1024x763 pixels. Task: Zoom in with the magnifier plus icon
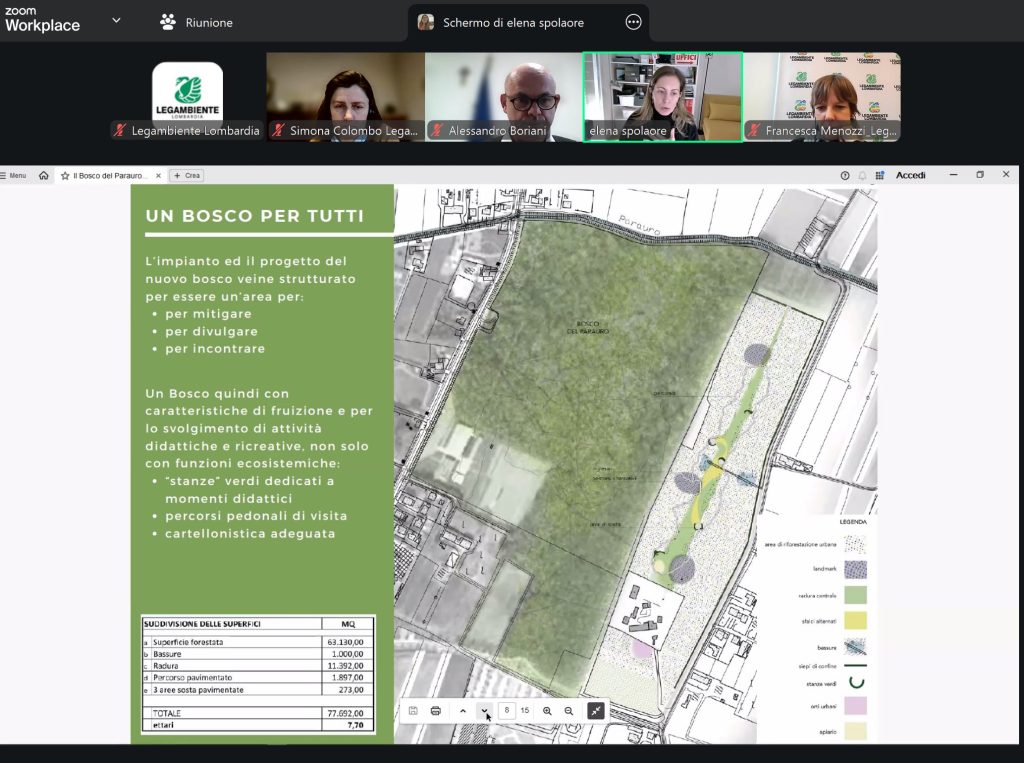[547, 711]
